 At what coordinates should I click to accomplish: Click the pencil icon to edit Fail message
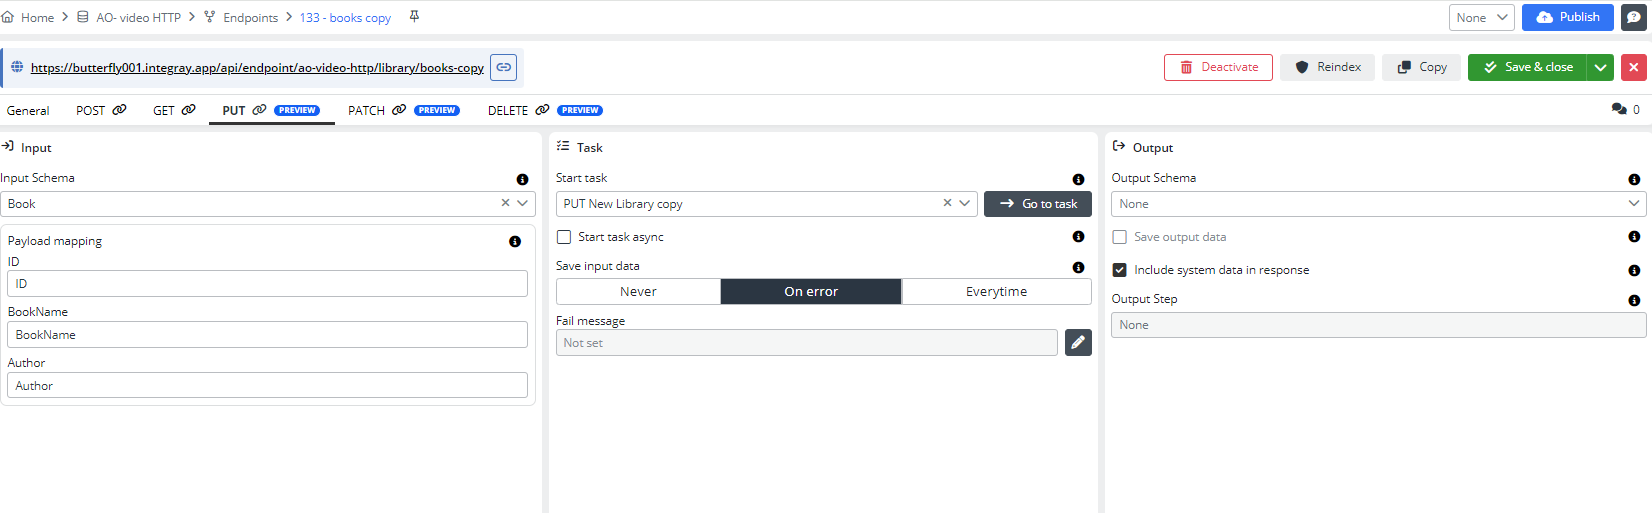1078,343
